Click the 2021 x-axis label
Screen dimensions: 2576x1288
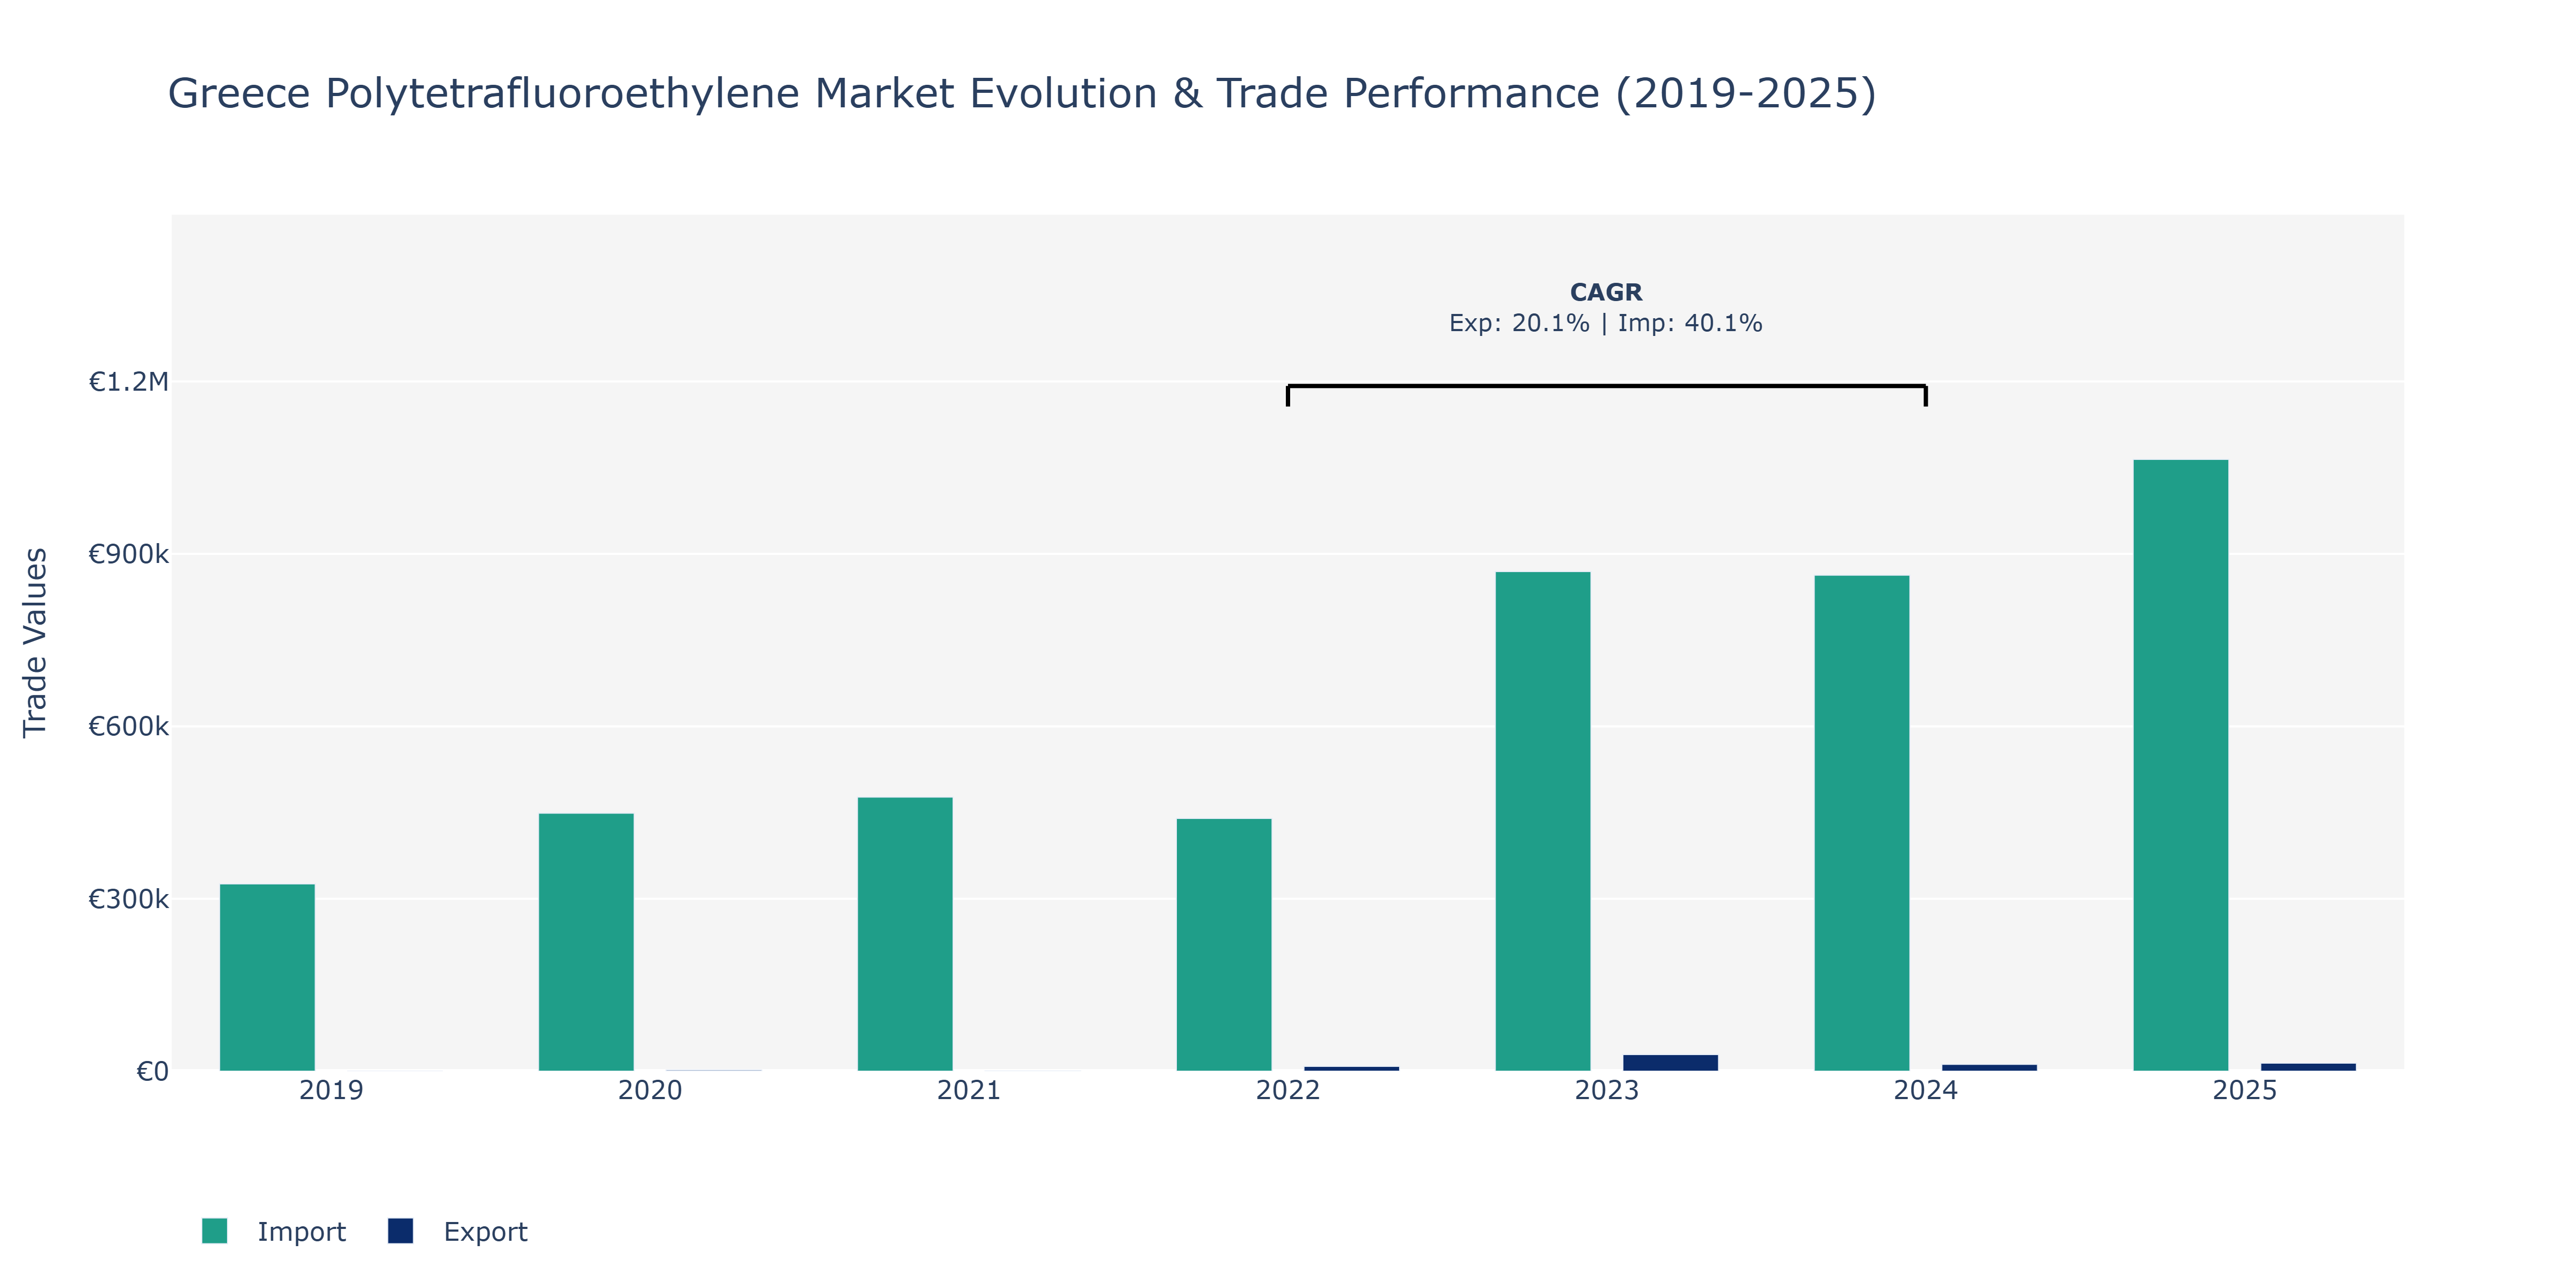tap(969, 1090)
